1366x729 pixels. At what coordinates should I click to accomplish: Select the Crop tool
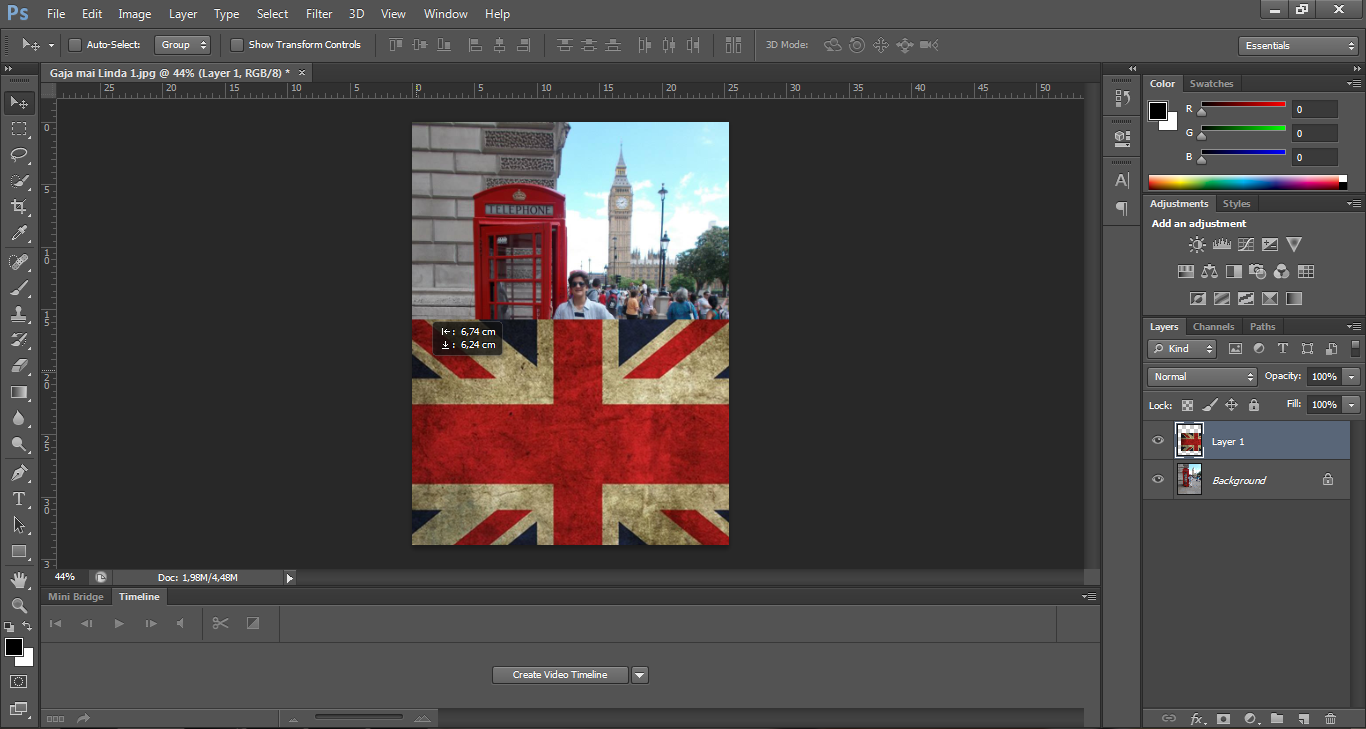pyautogui.click(x=19, y=207)
